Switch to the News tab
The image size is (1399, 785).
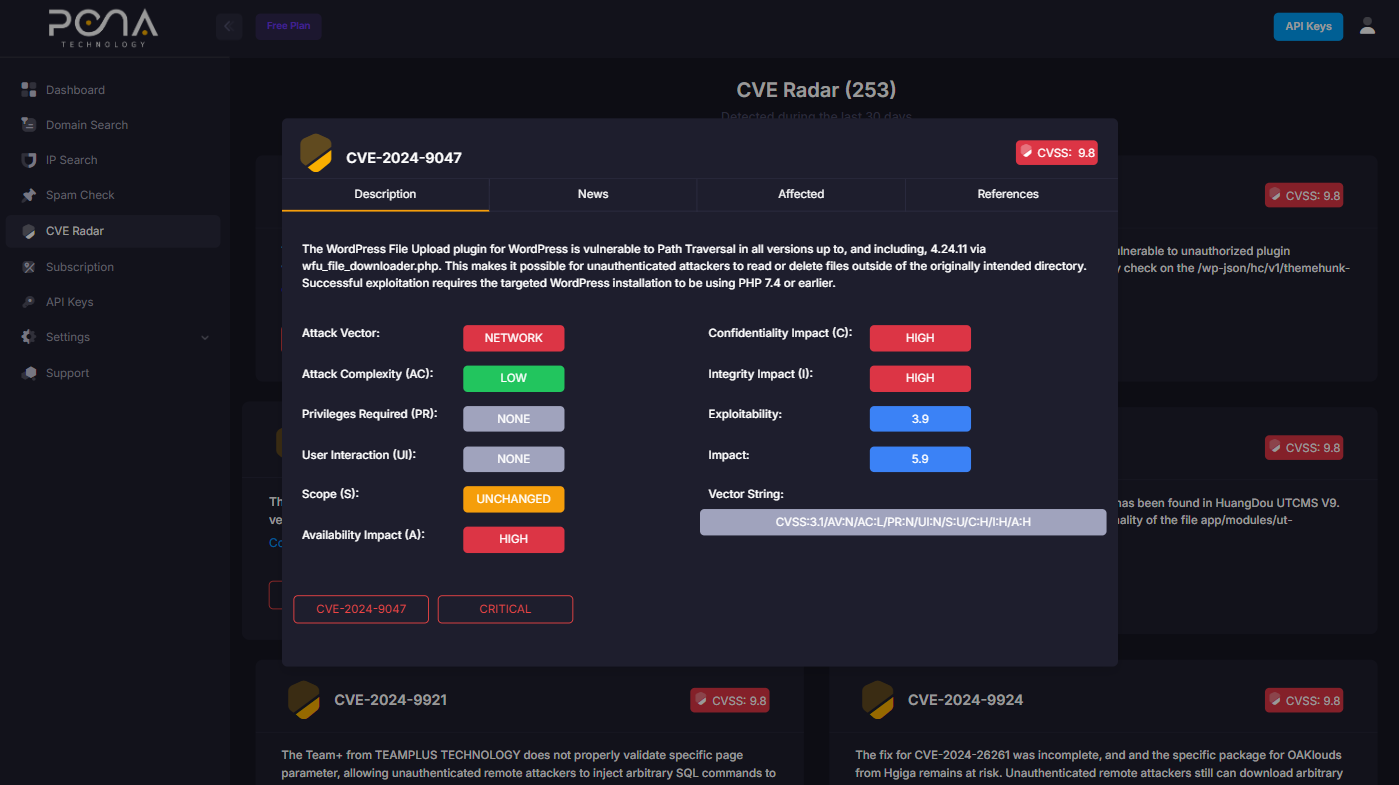click(x=593, y=194)
